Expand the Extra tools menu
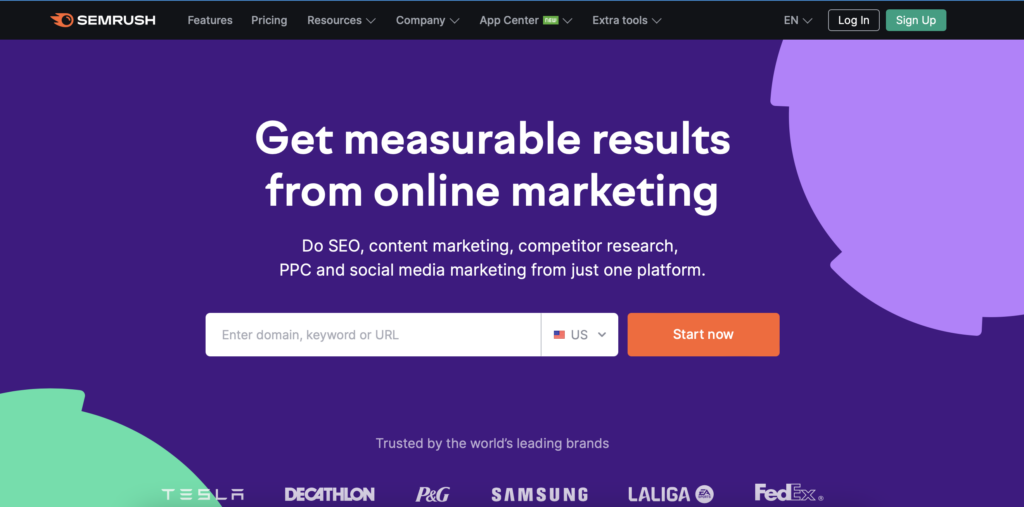Viewport: 1024px width, 507px height. click(x=626, y=20)
